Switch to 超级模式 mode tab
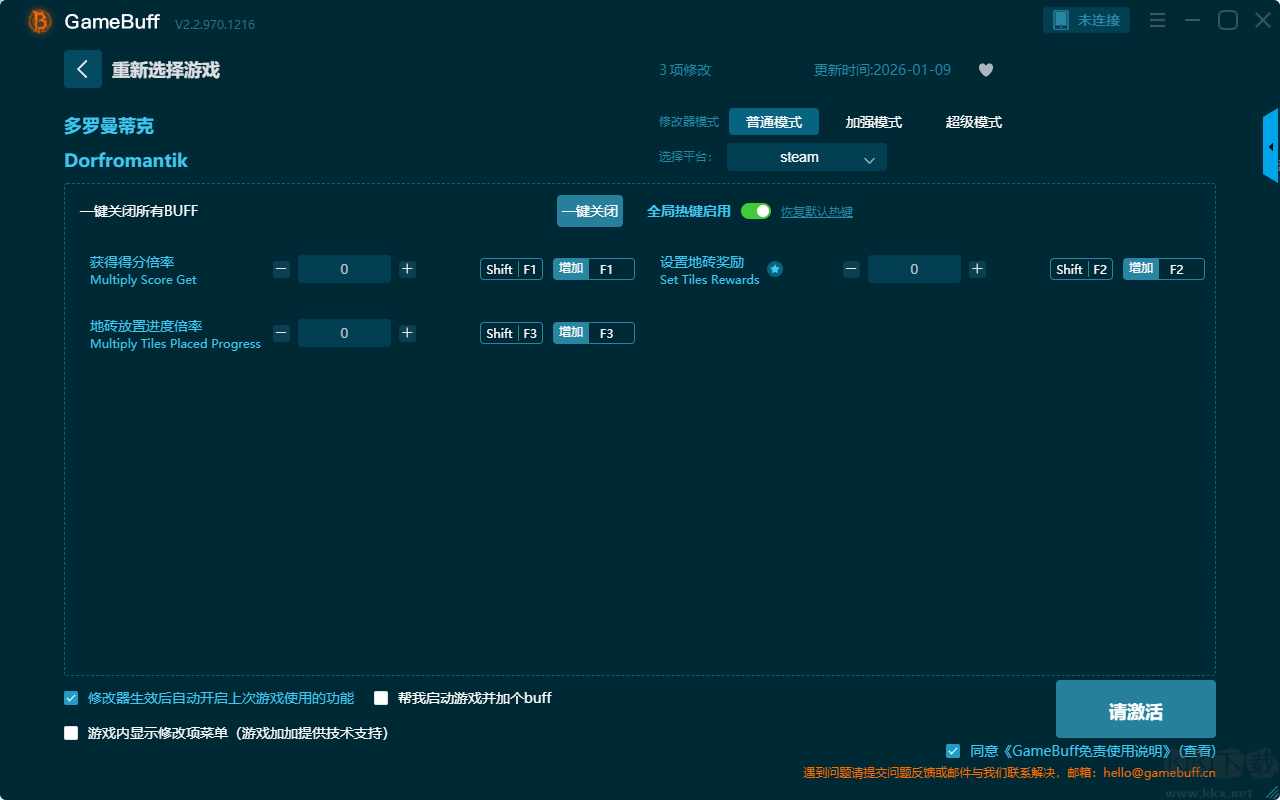Viewport: 1280px width, 800px height. coord(973,122)
